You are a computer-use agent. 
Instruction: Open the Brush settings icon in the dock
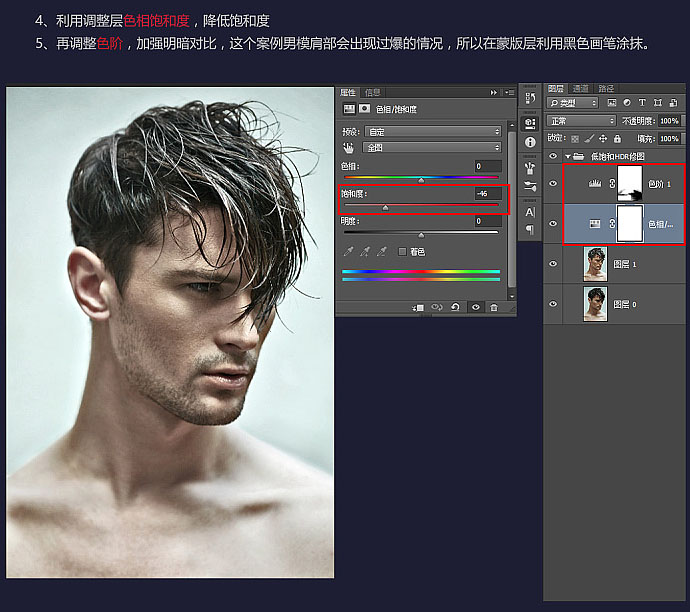pos(530,186)
